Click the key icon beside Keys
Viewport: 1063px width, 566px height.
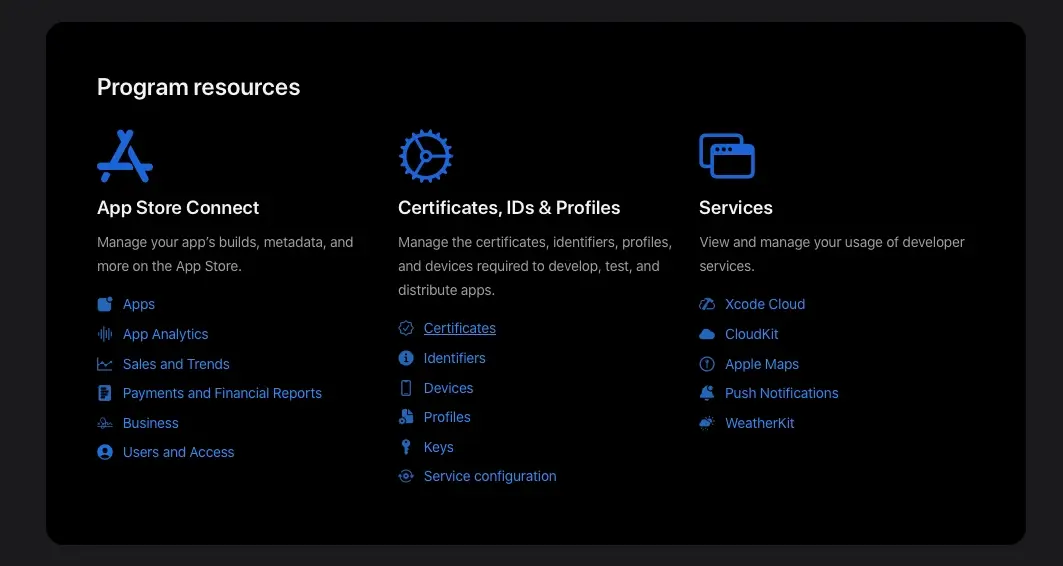click(x=405, y=447)
